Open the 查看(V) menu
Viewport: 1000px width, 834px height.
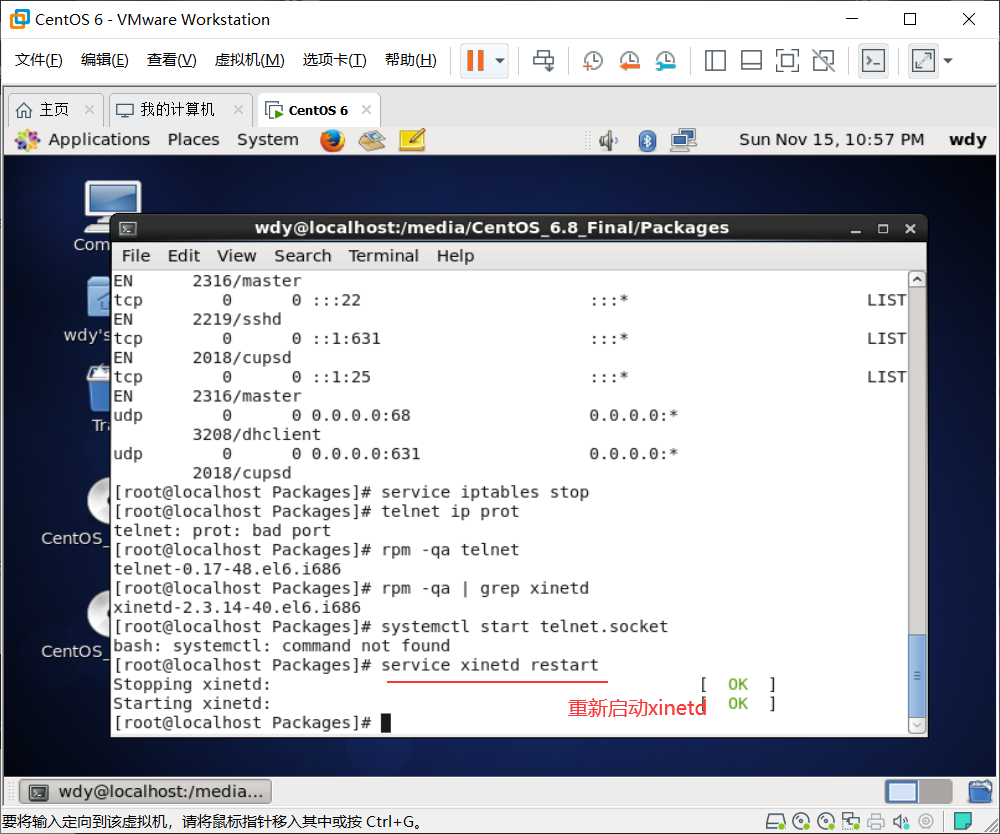pyautogui.click(x=172, y=60)
